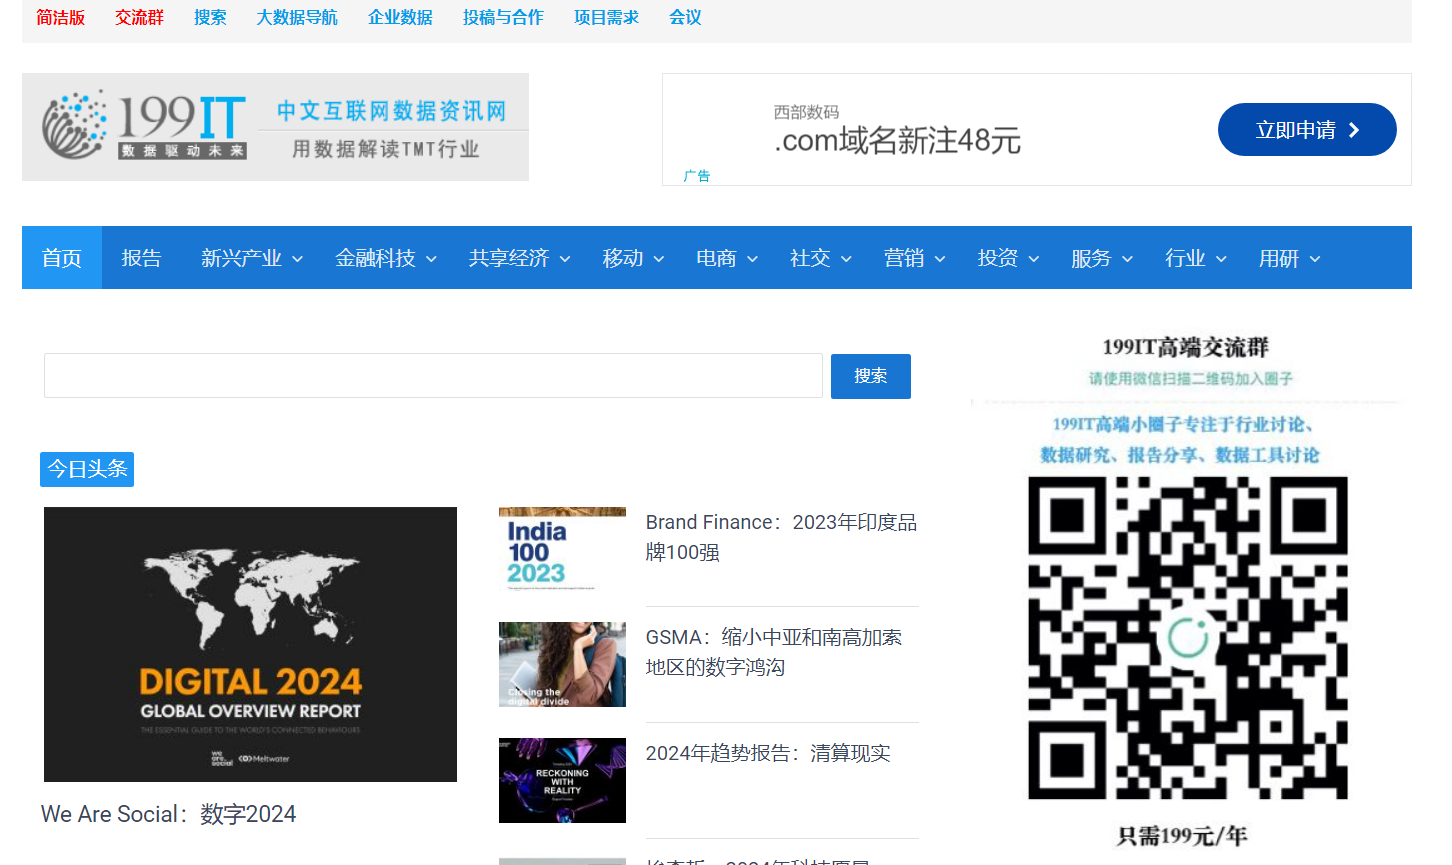The width and height of the screenshot is (1452, 865).
Task: Expand the 营销 menu
Action: 914,258
